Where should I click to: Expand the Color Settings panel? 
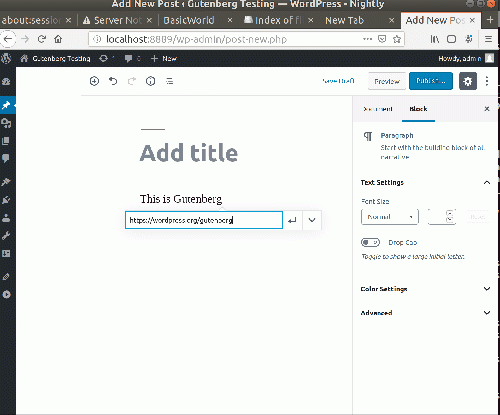pos(425,289)
